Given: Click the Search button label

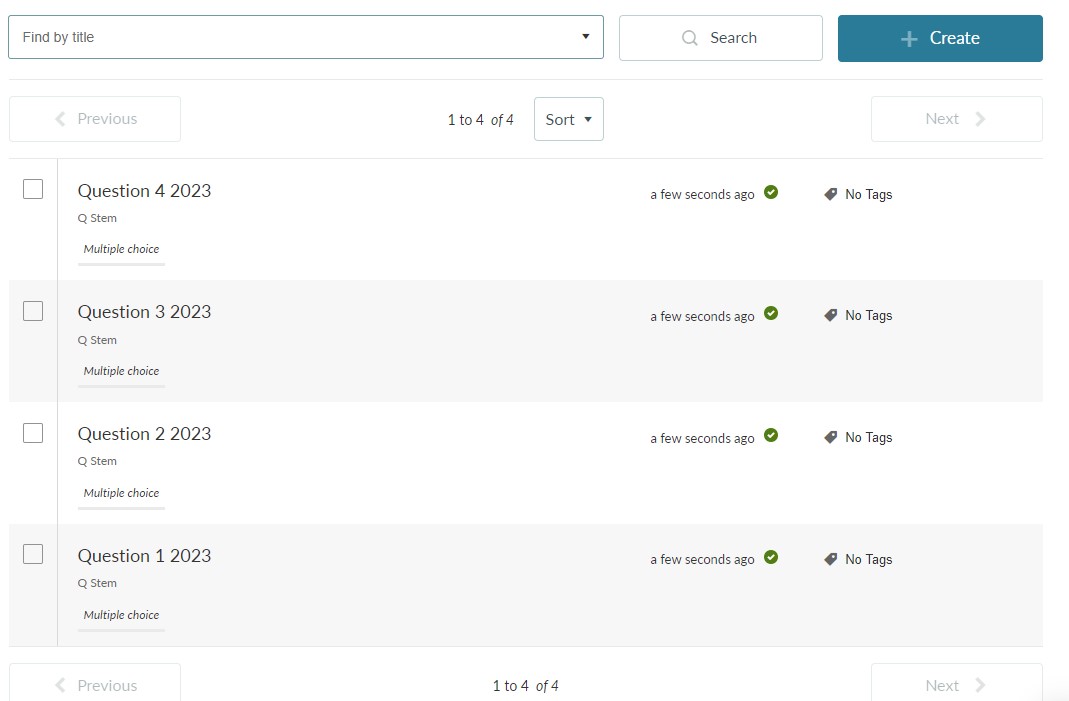Looking at the screenshot, I should pyautogui.click(x=734, y=38).
